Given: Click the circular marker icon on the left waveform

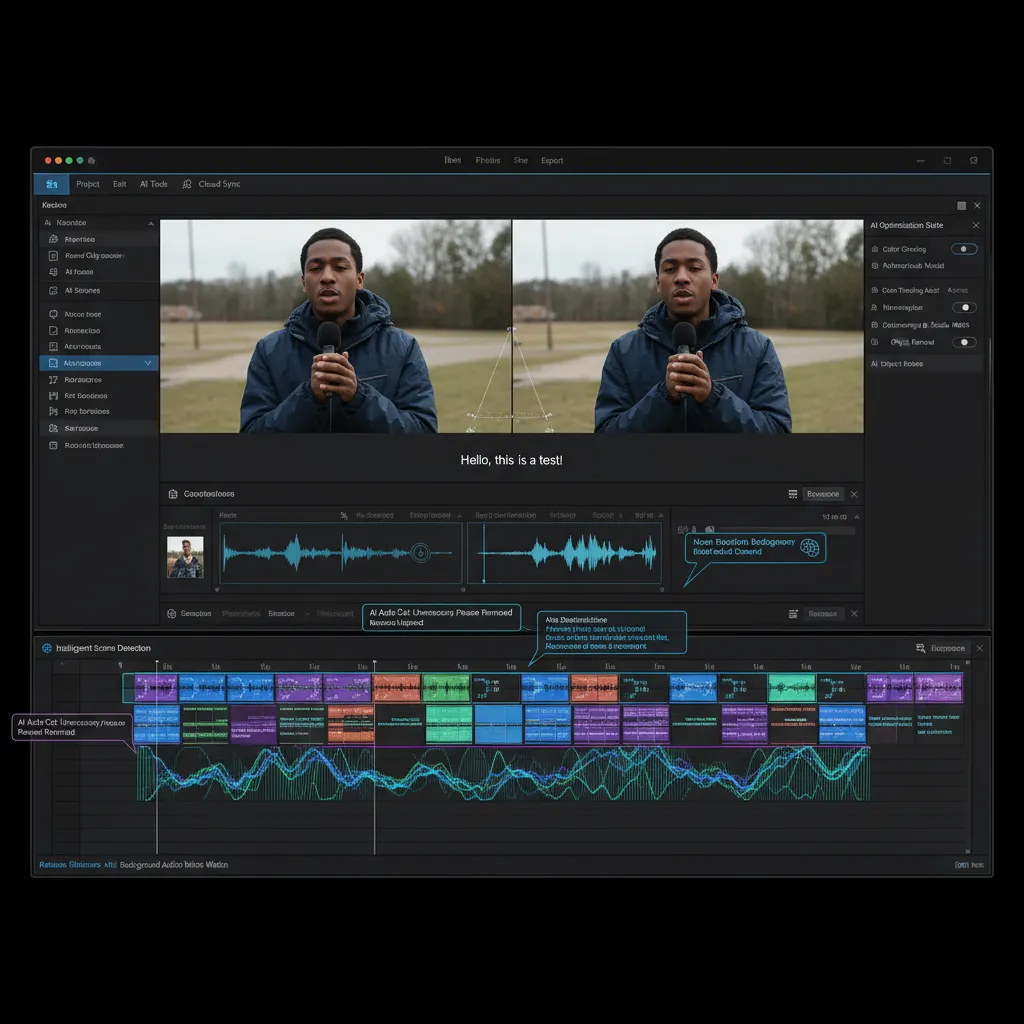Looking at the screenshot, I should click(x=421, y=552).
